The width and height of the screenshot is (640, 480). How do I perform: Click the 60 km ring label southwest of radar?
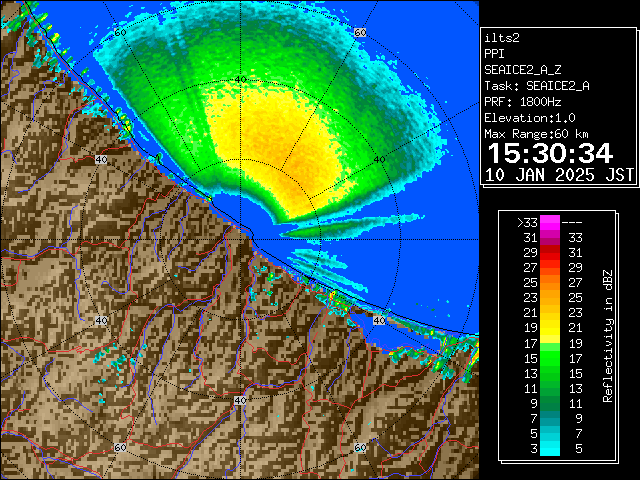tap(120, 447)
